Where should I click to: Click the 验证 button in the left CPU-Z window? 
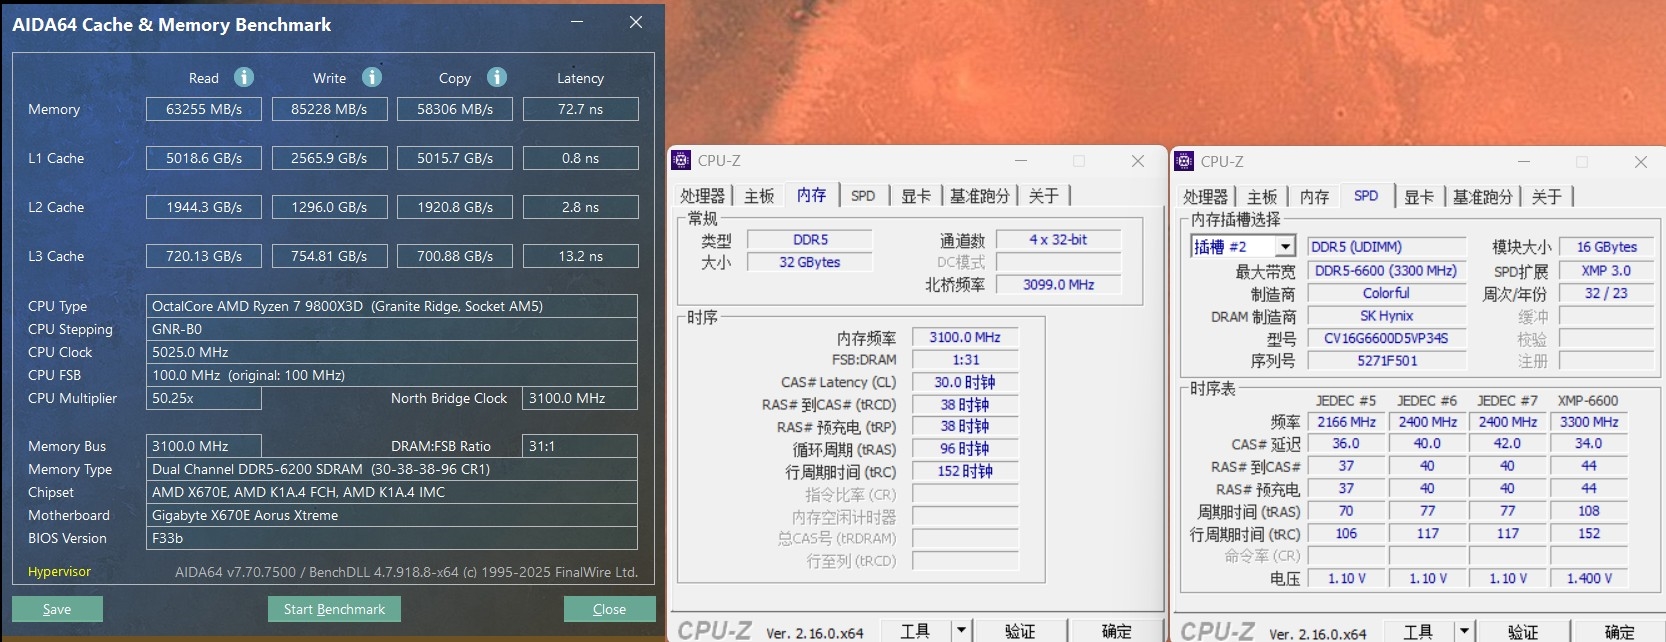pos(1020,631)
